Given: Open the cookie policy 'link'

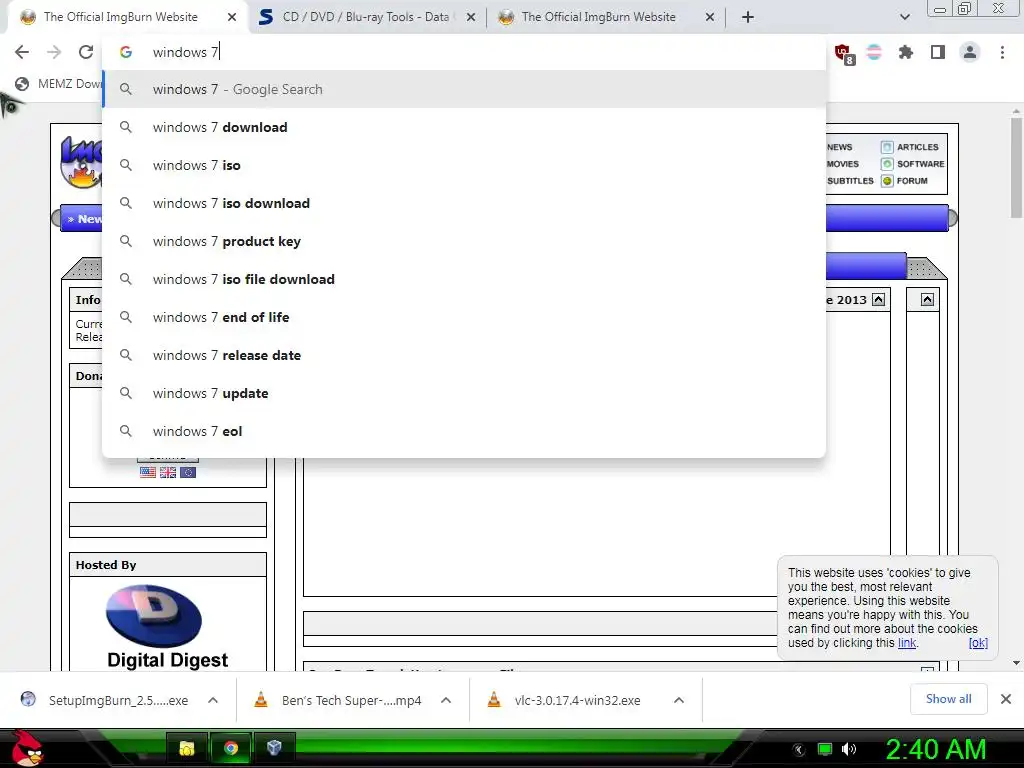Looking at the screenshot, I should click(906, 643).
